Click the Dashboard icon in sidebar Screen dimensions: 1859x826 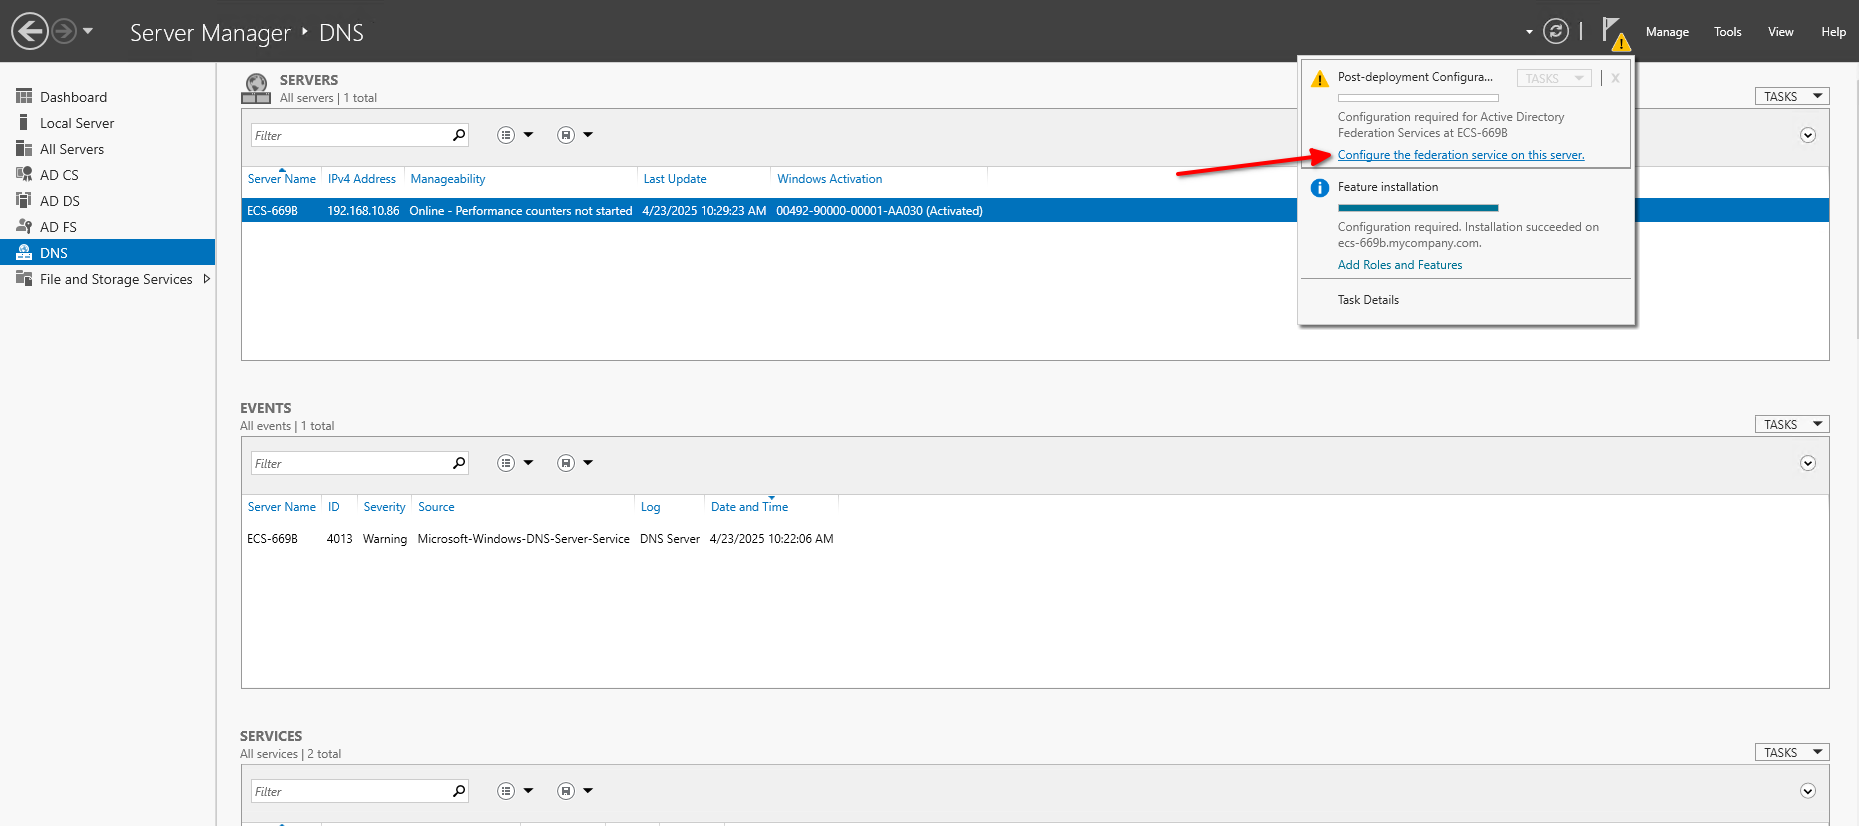tap(24, 97)
